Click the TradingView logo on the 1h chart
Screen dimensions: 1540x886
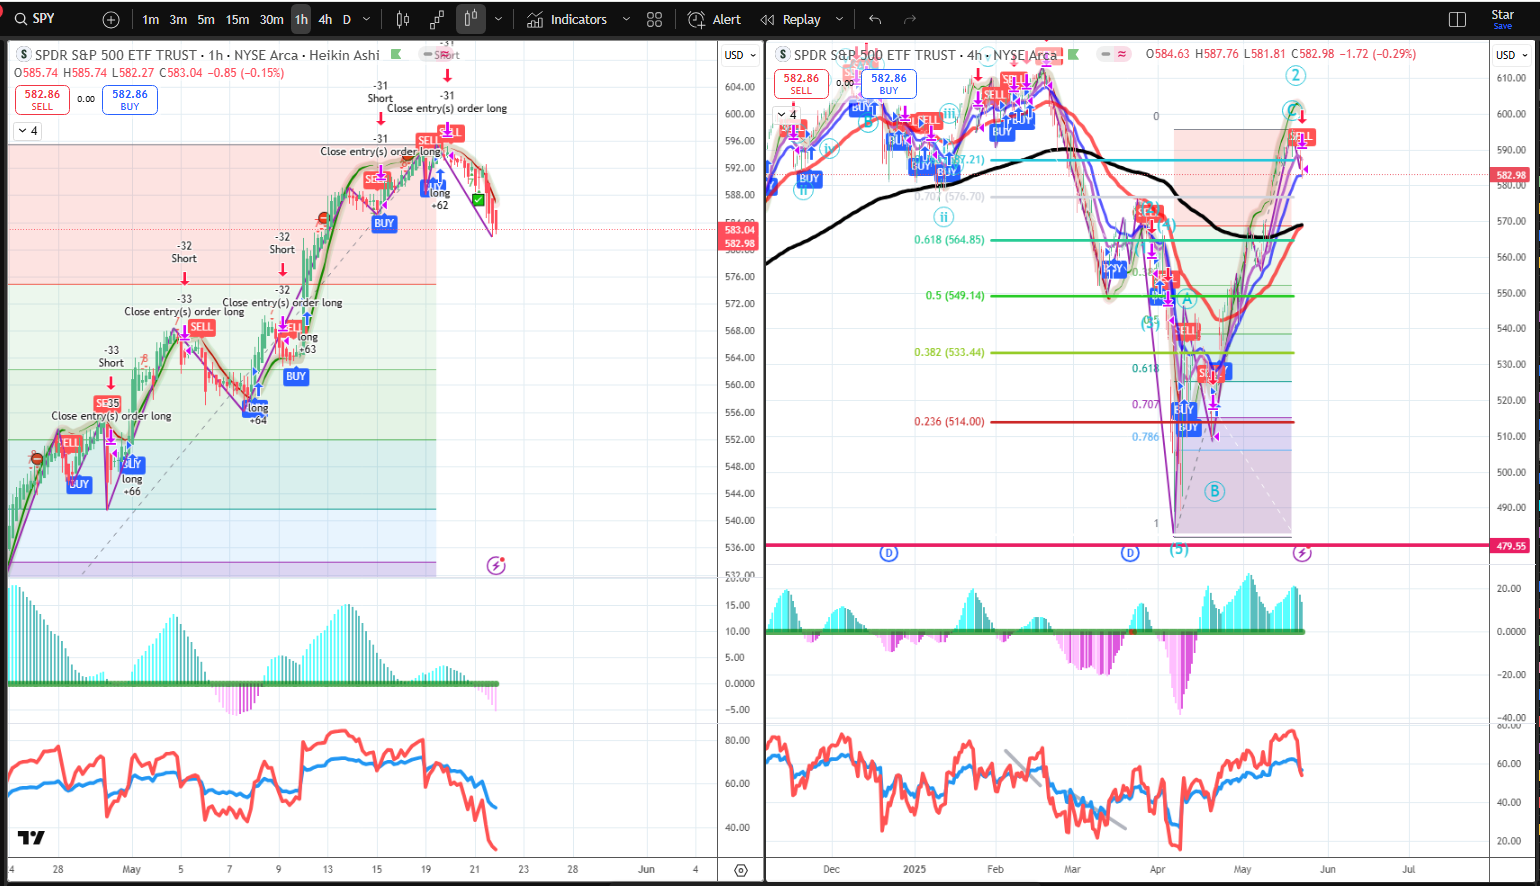(x=31, y=838)
